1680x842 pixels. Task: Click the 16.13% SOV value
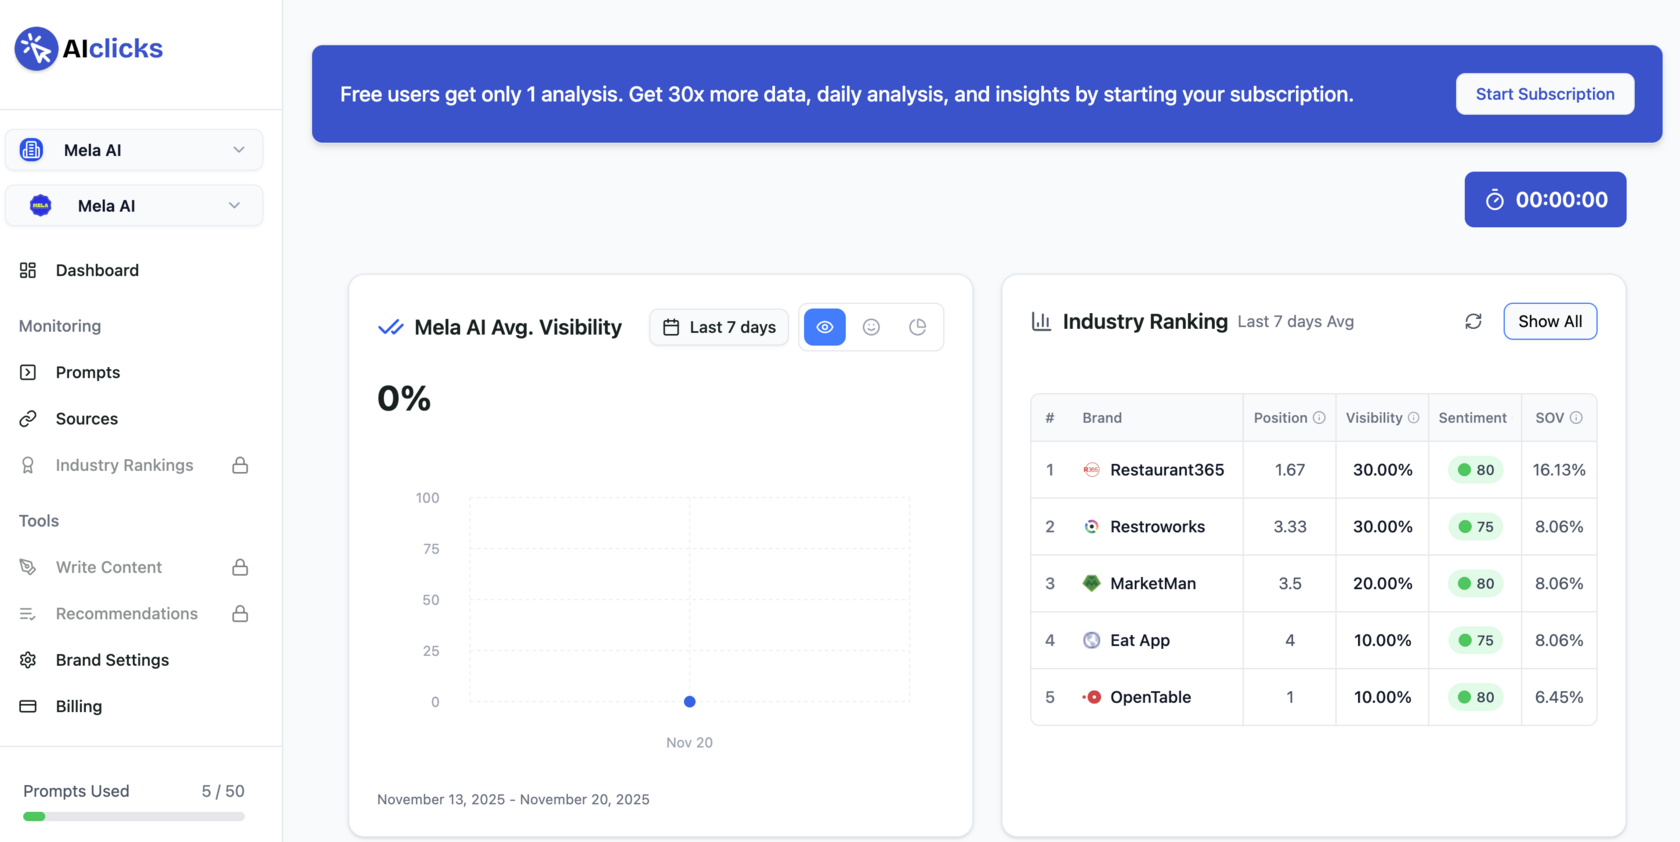pyautogui.click(x=1559, y=470)
